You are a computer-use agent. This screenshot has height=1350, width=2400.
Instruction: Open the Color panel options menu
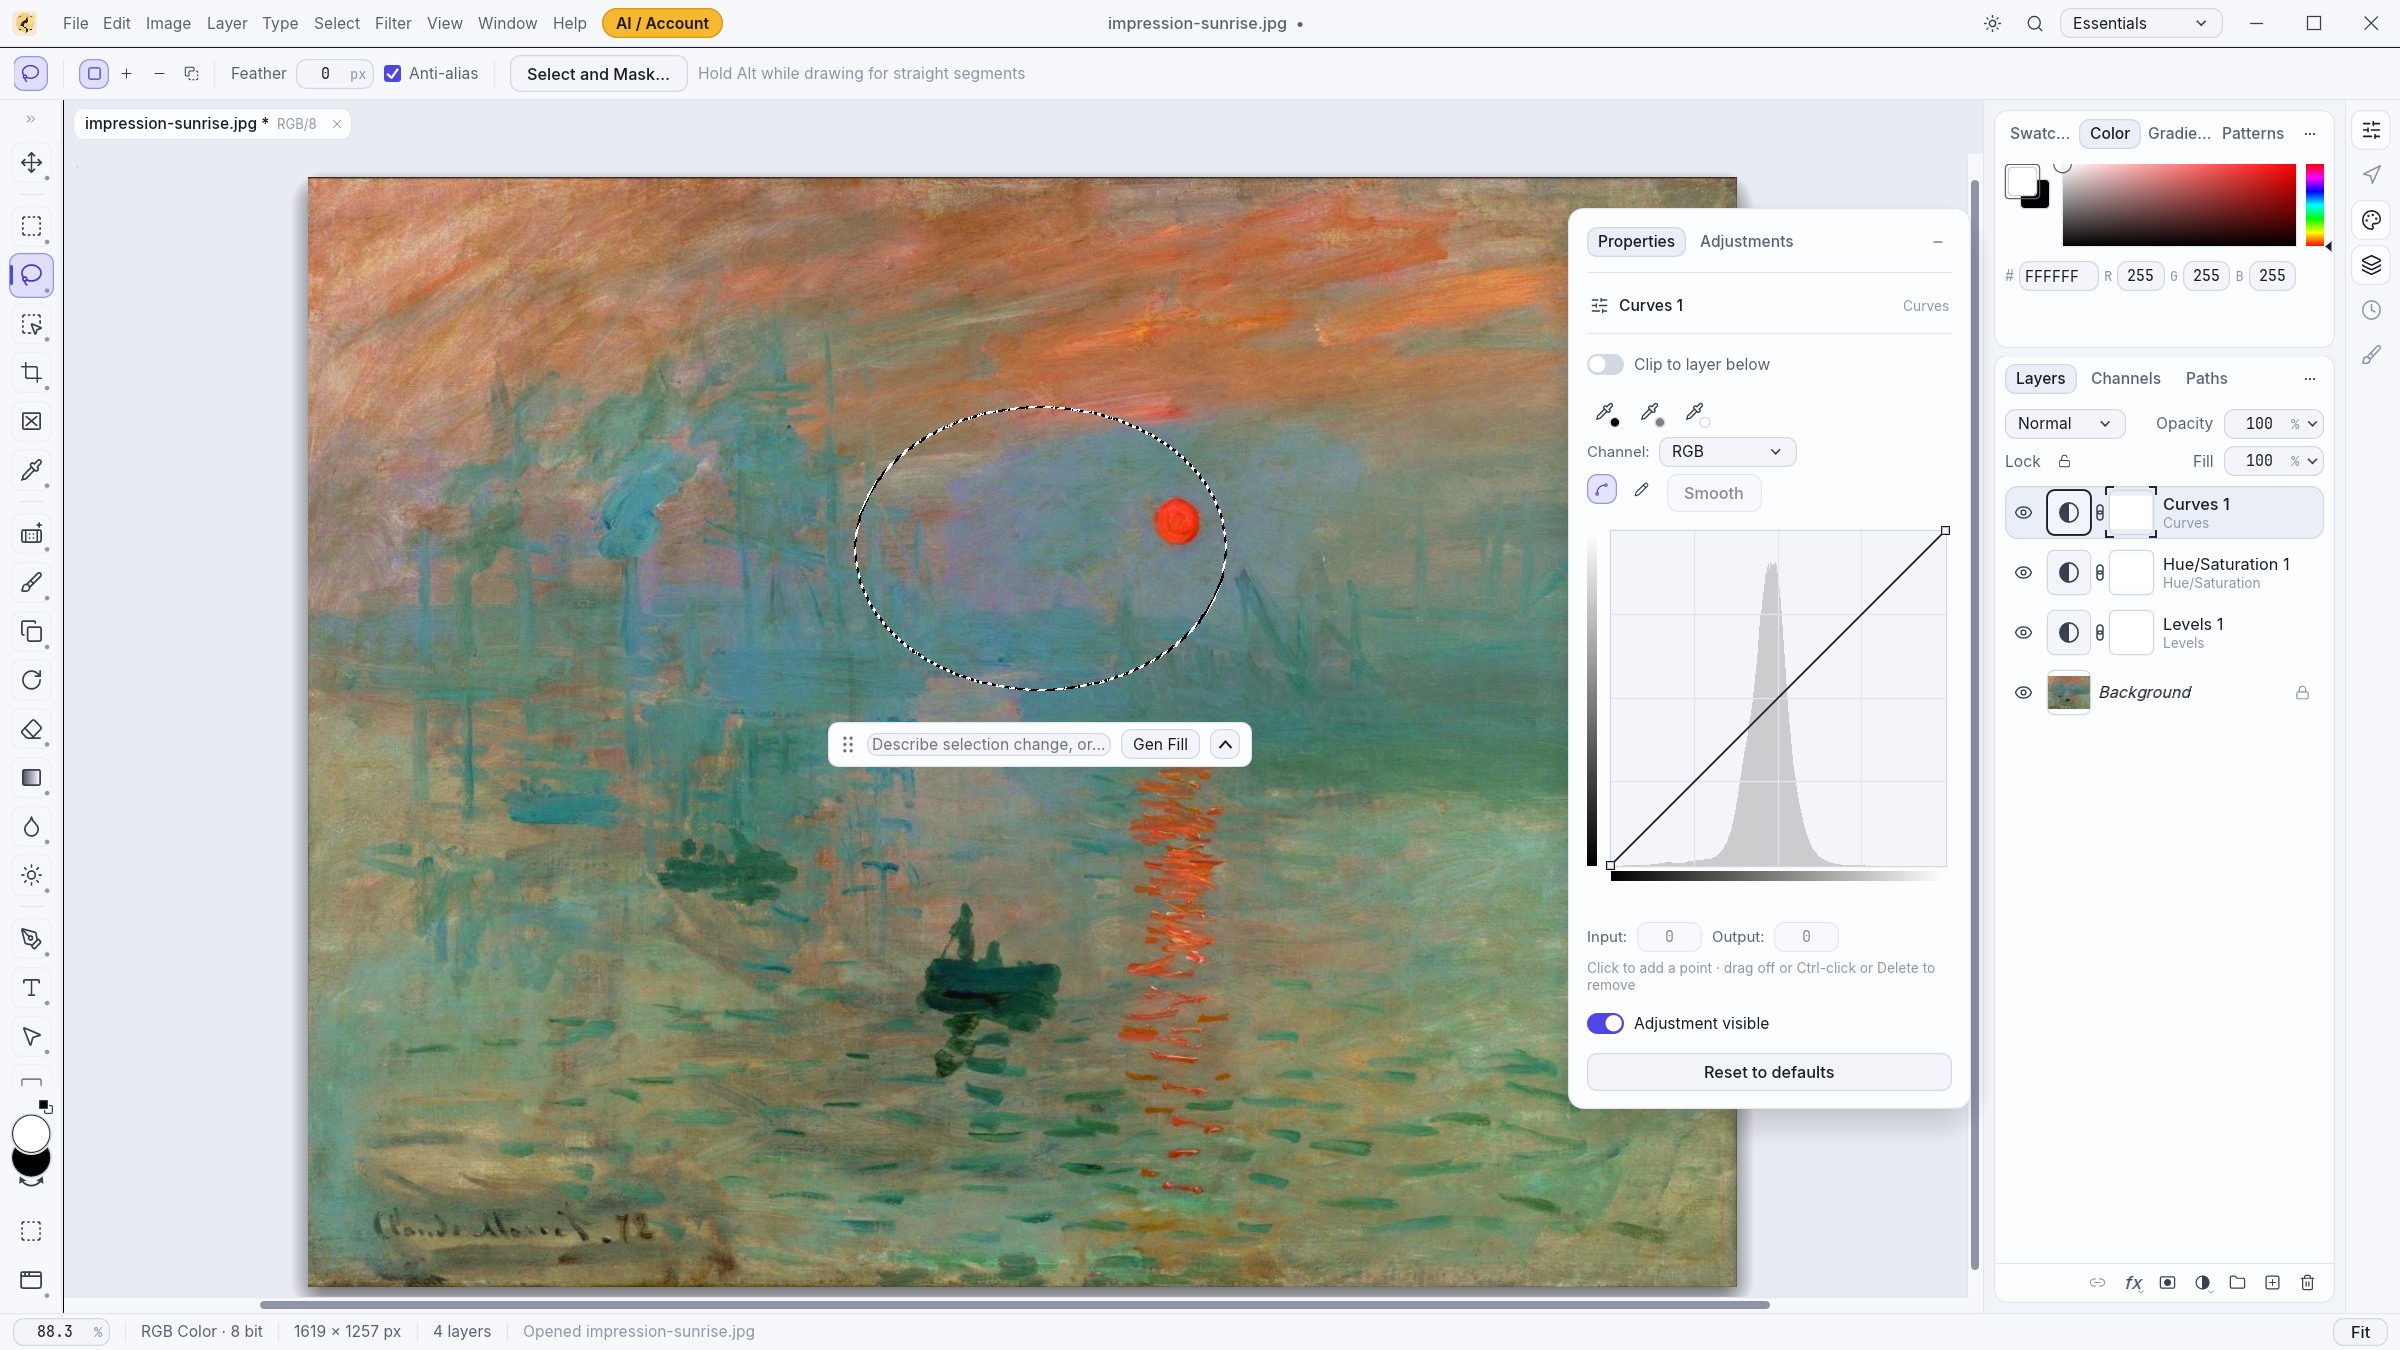(x=2309, y=133)
